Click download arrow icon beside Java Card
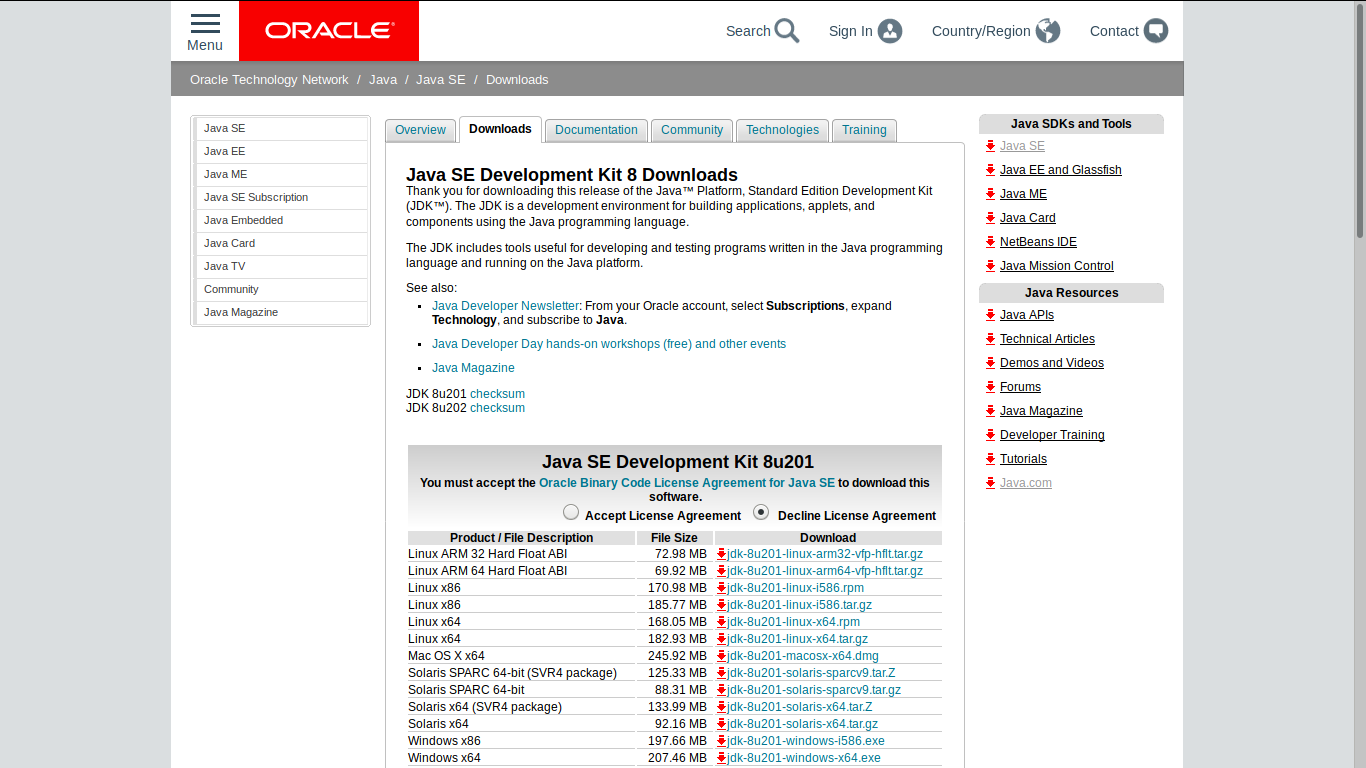Image resolution: width=1366 pixels, height=768 pixels. (x=990, y=218)
